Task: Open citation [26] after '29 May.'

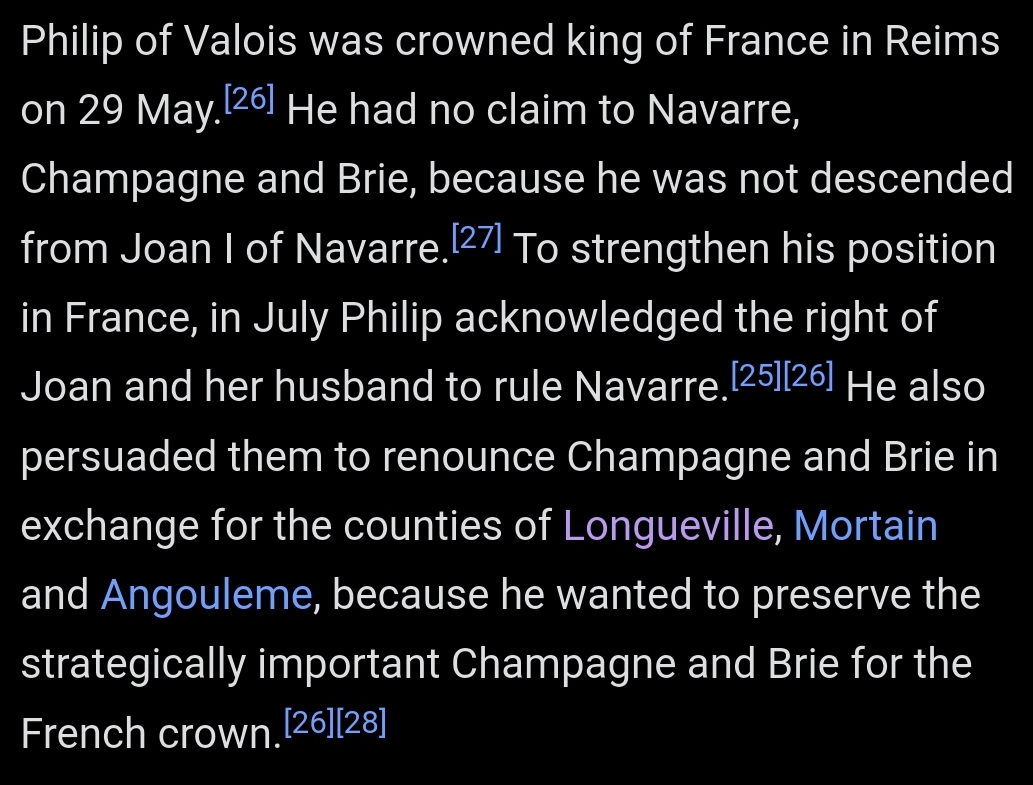Action: (249, 99)
